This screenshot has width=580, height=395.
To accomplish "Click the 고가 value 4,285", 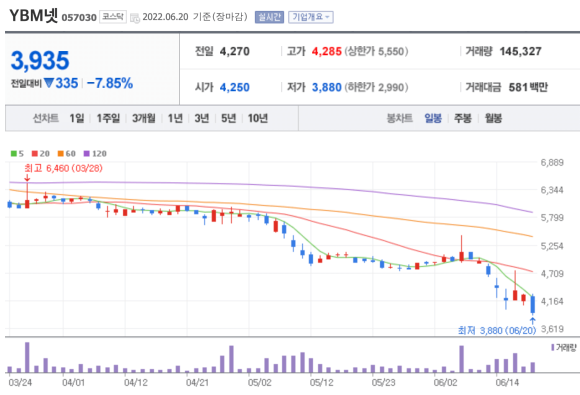I will click(x=326, y=51).
